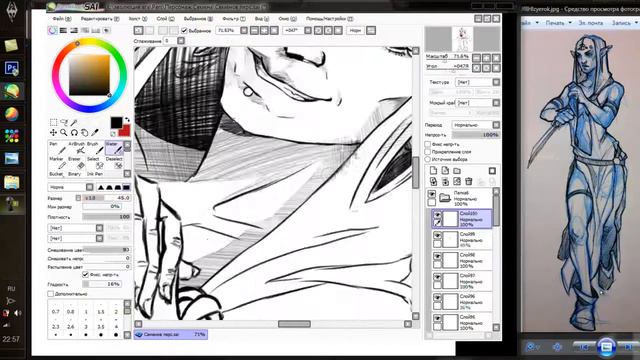This screenshot has height=360, width=640.
Task: Open second brush texture [Нет] dropdown
Action: pos(76,238)
